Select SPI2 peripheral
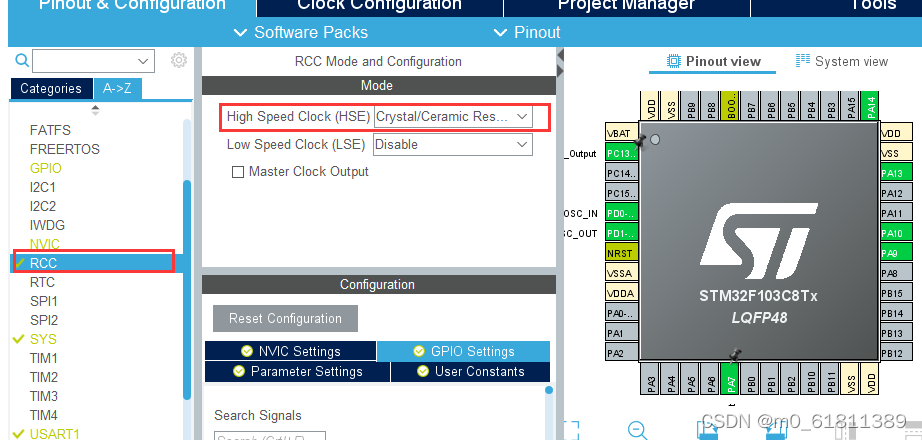The height and width of the screenshot is (440, 922). 44,321
